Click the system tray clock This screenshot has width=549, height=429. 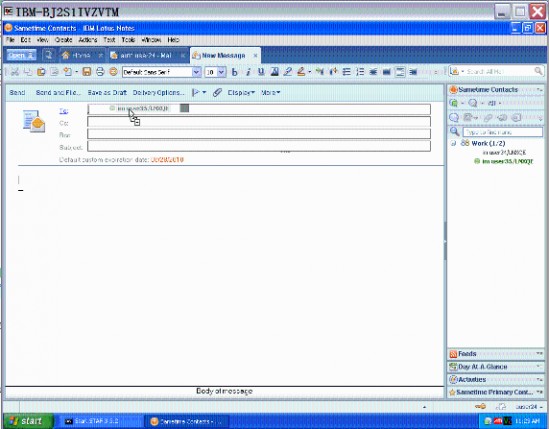click(x=528, y=421)
